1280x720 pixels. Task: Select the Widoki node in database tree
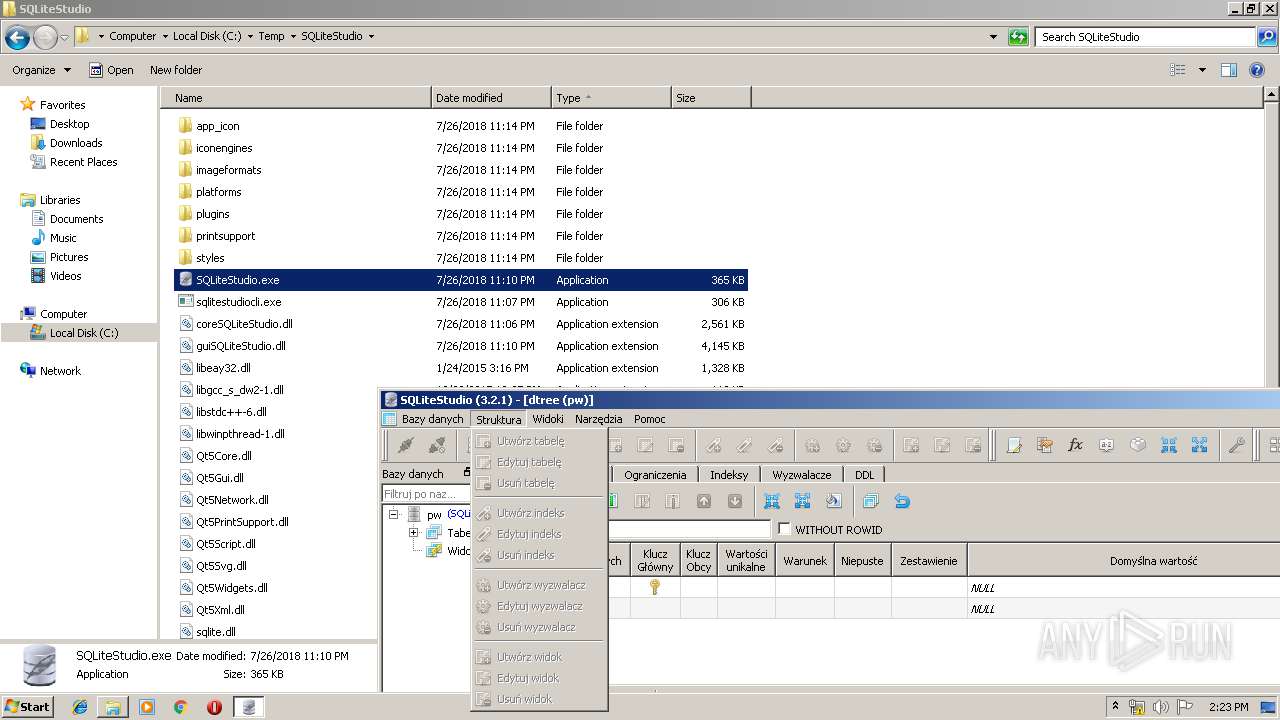[458, 551]
